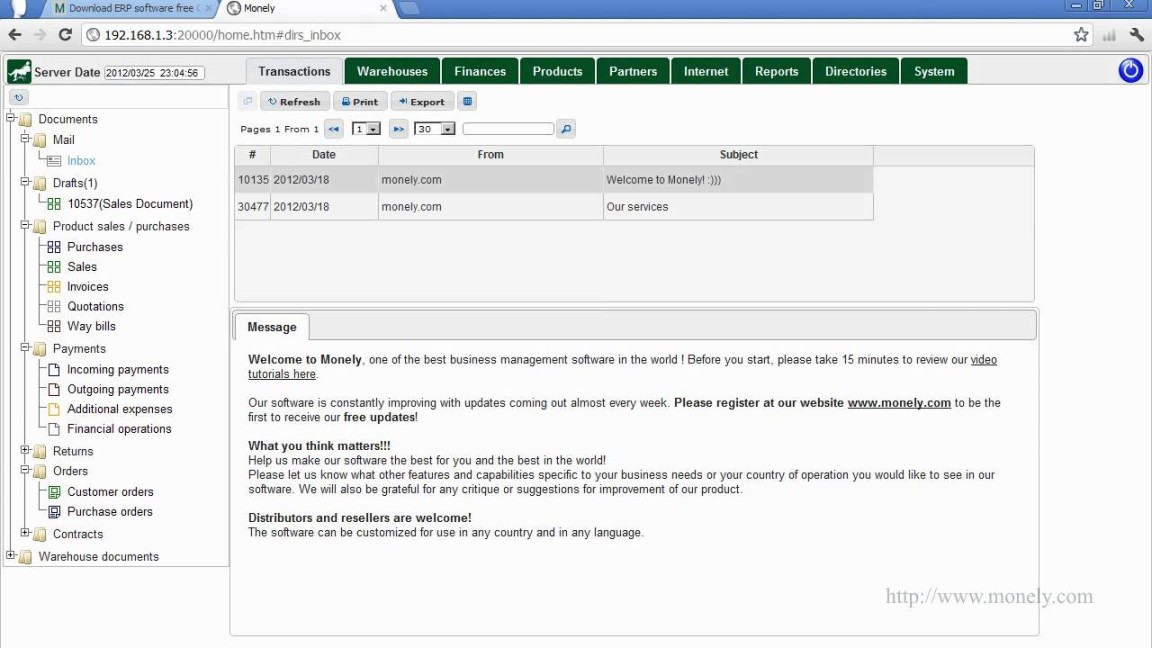The image size is (1152, 648).
Task: Collapse the Payments folder node
Action: (x=25, y=348)
